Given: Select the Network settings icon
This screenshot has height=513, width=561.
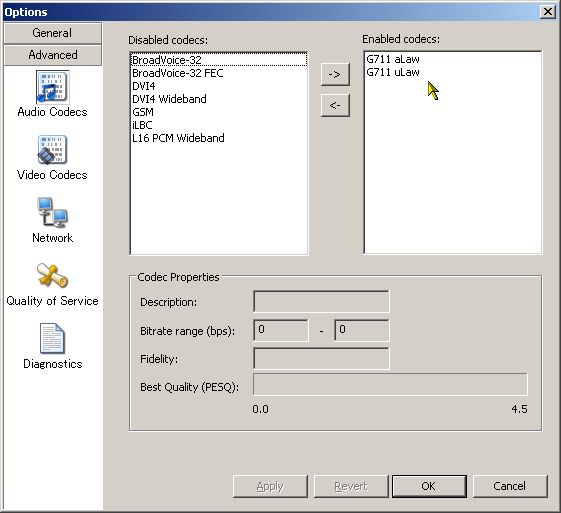Looking at the screenshot, I should [52, 212].
